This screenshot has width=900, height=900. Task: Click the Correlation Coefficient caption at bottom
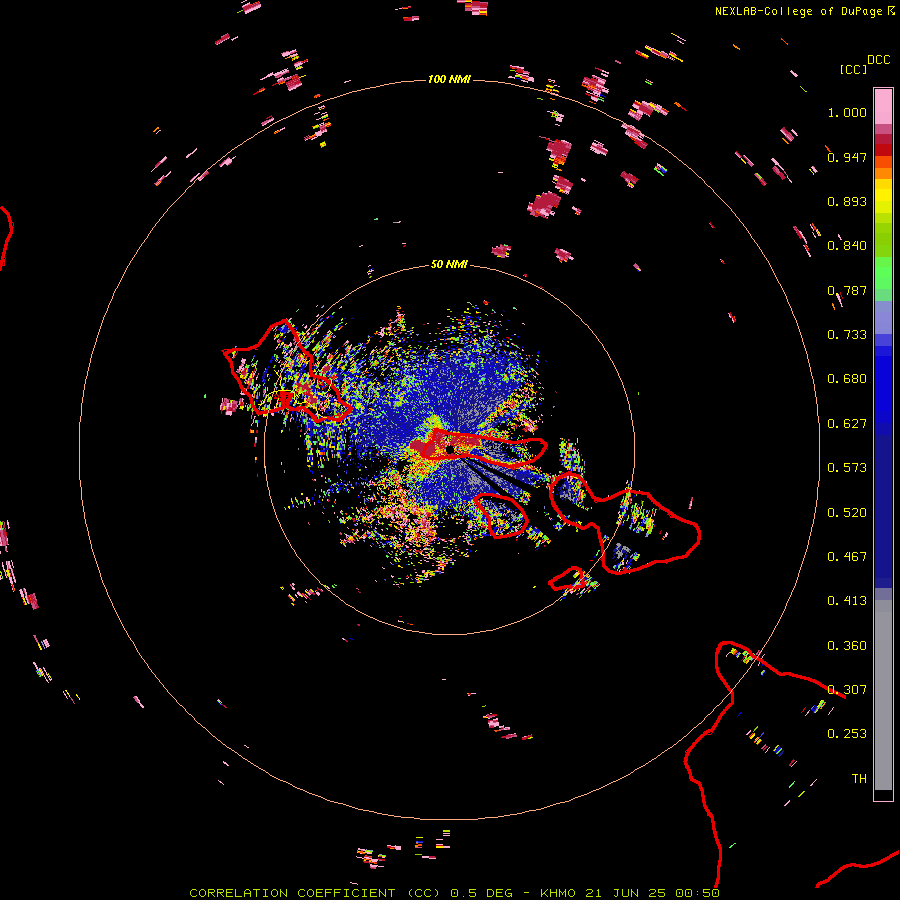pos(454,893)
